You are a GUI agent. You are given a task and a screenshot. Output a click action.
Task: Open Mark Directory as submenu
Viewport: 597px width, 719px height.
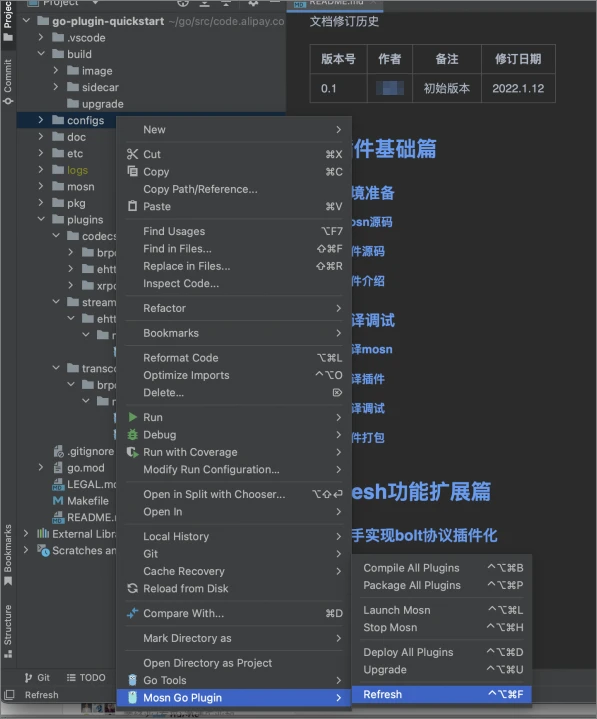click(234, 638)
